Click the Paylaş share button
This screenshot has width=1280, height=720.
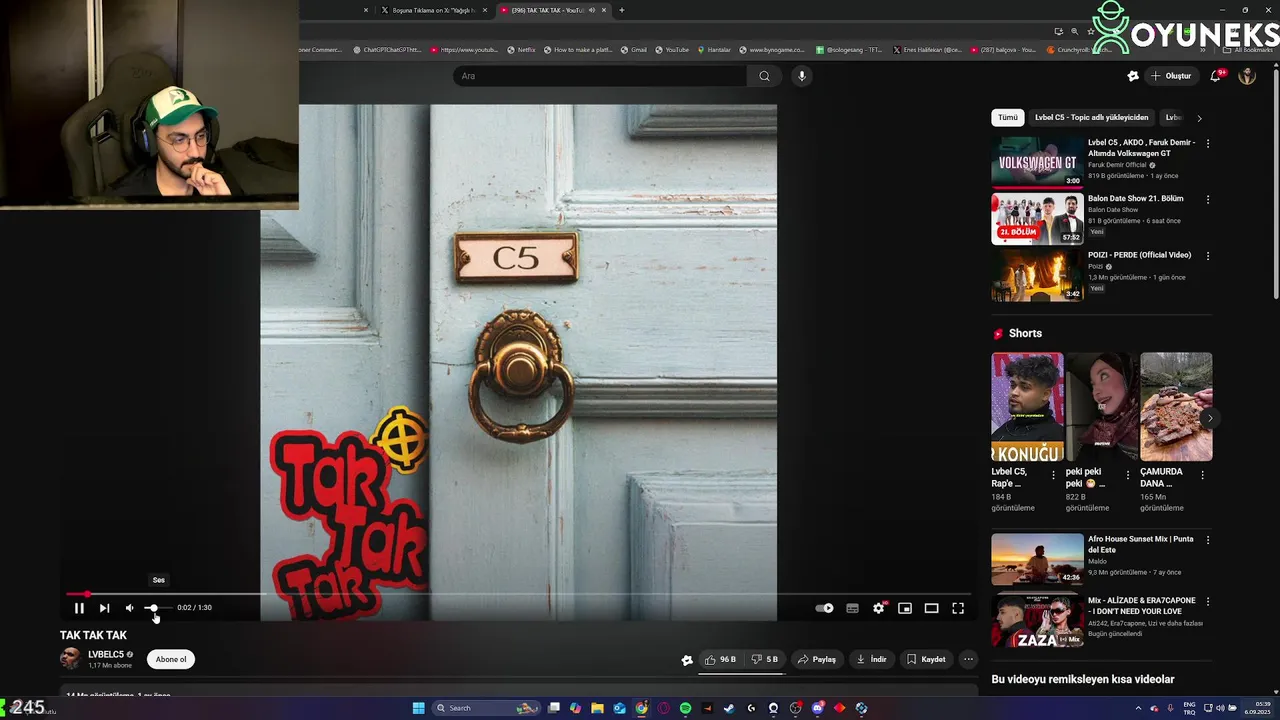pos(817,660)
